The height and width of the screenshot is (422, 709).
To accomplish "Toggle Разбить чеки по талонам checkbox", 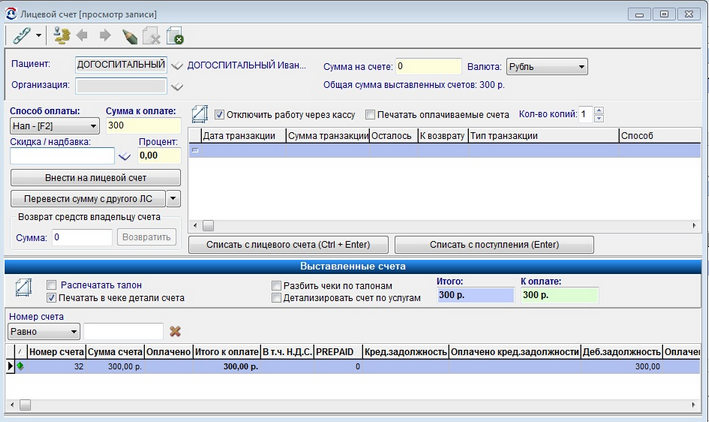I will [x=276, y=286].
